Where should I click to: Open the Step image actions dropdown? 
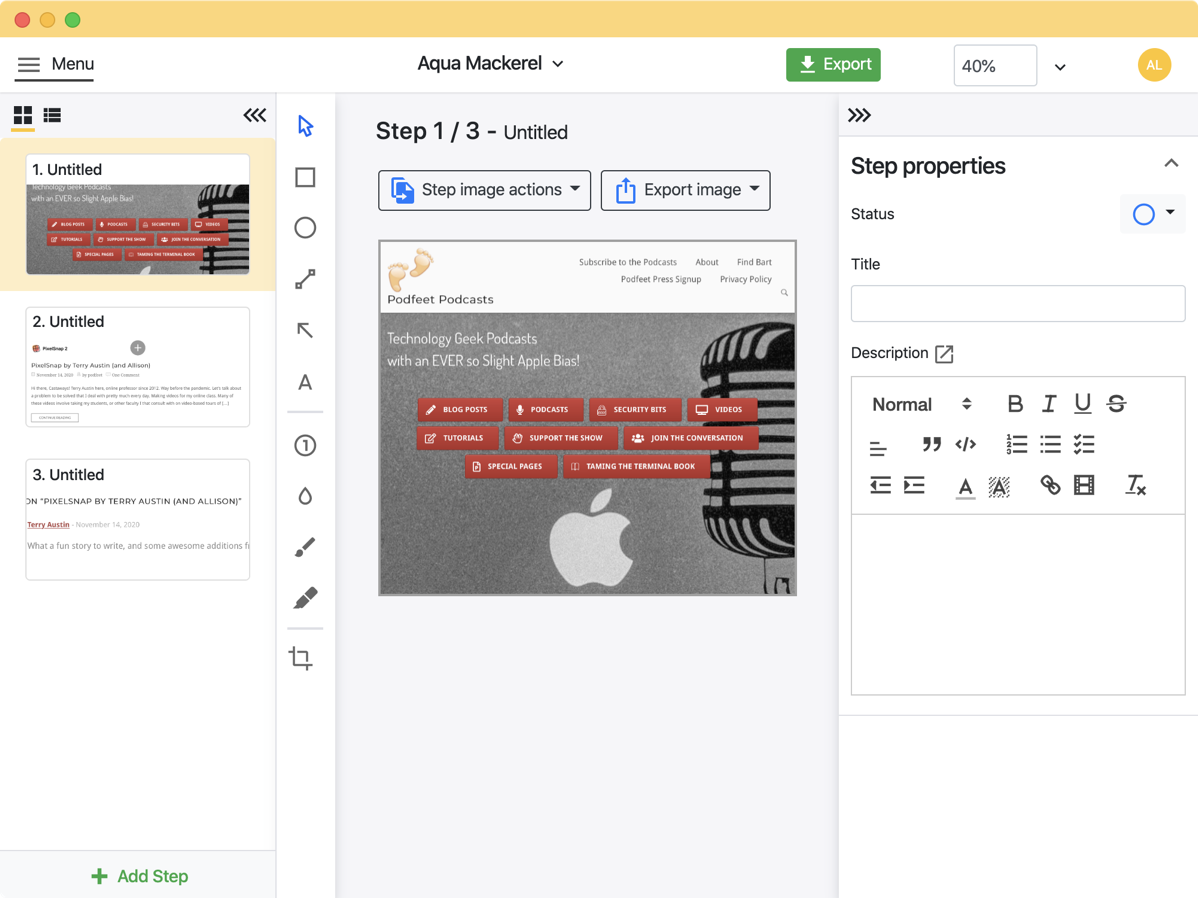(484, 190)
